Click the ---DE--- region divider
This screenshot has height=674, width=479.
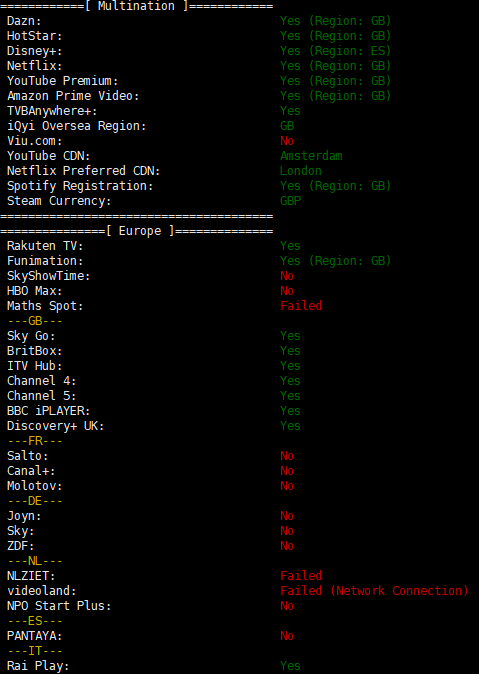(35, 501)
